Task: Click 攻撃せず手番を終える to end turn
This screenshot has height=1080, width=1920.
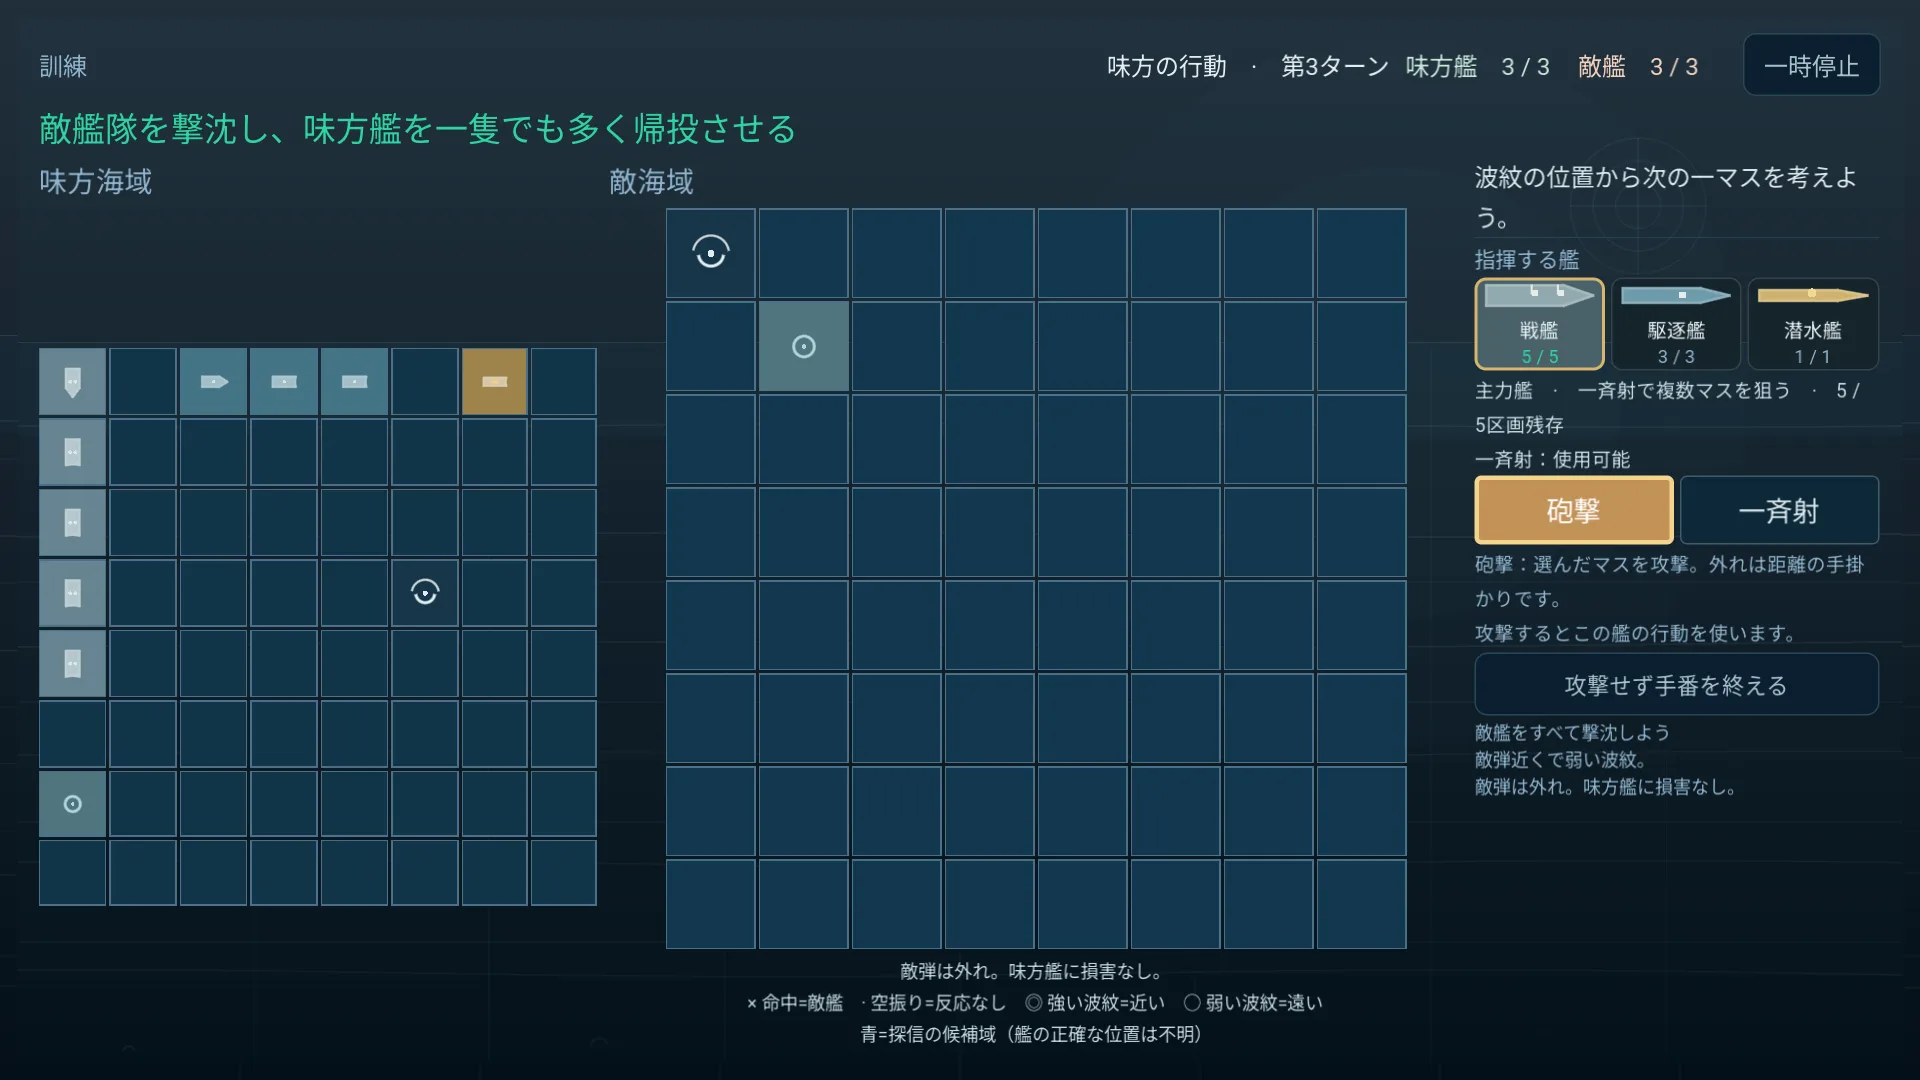Action: point(1676,685)
